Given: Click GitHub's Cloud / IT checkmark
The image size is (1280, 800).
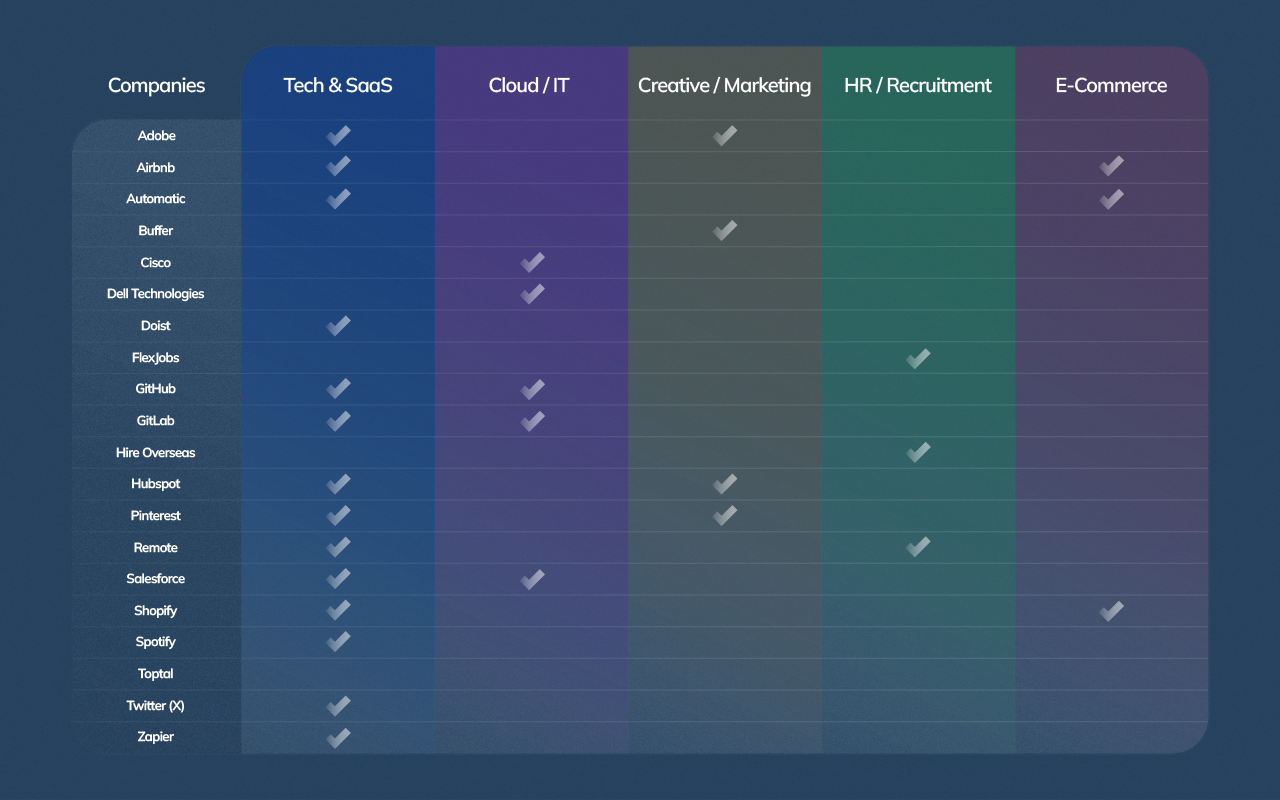Looking at the screenshot, I should click(x=531, y=389).
